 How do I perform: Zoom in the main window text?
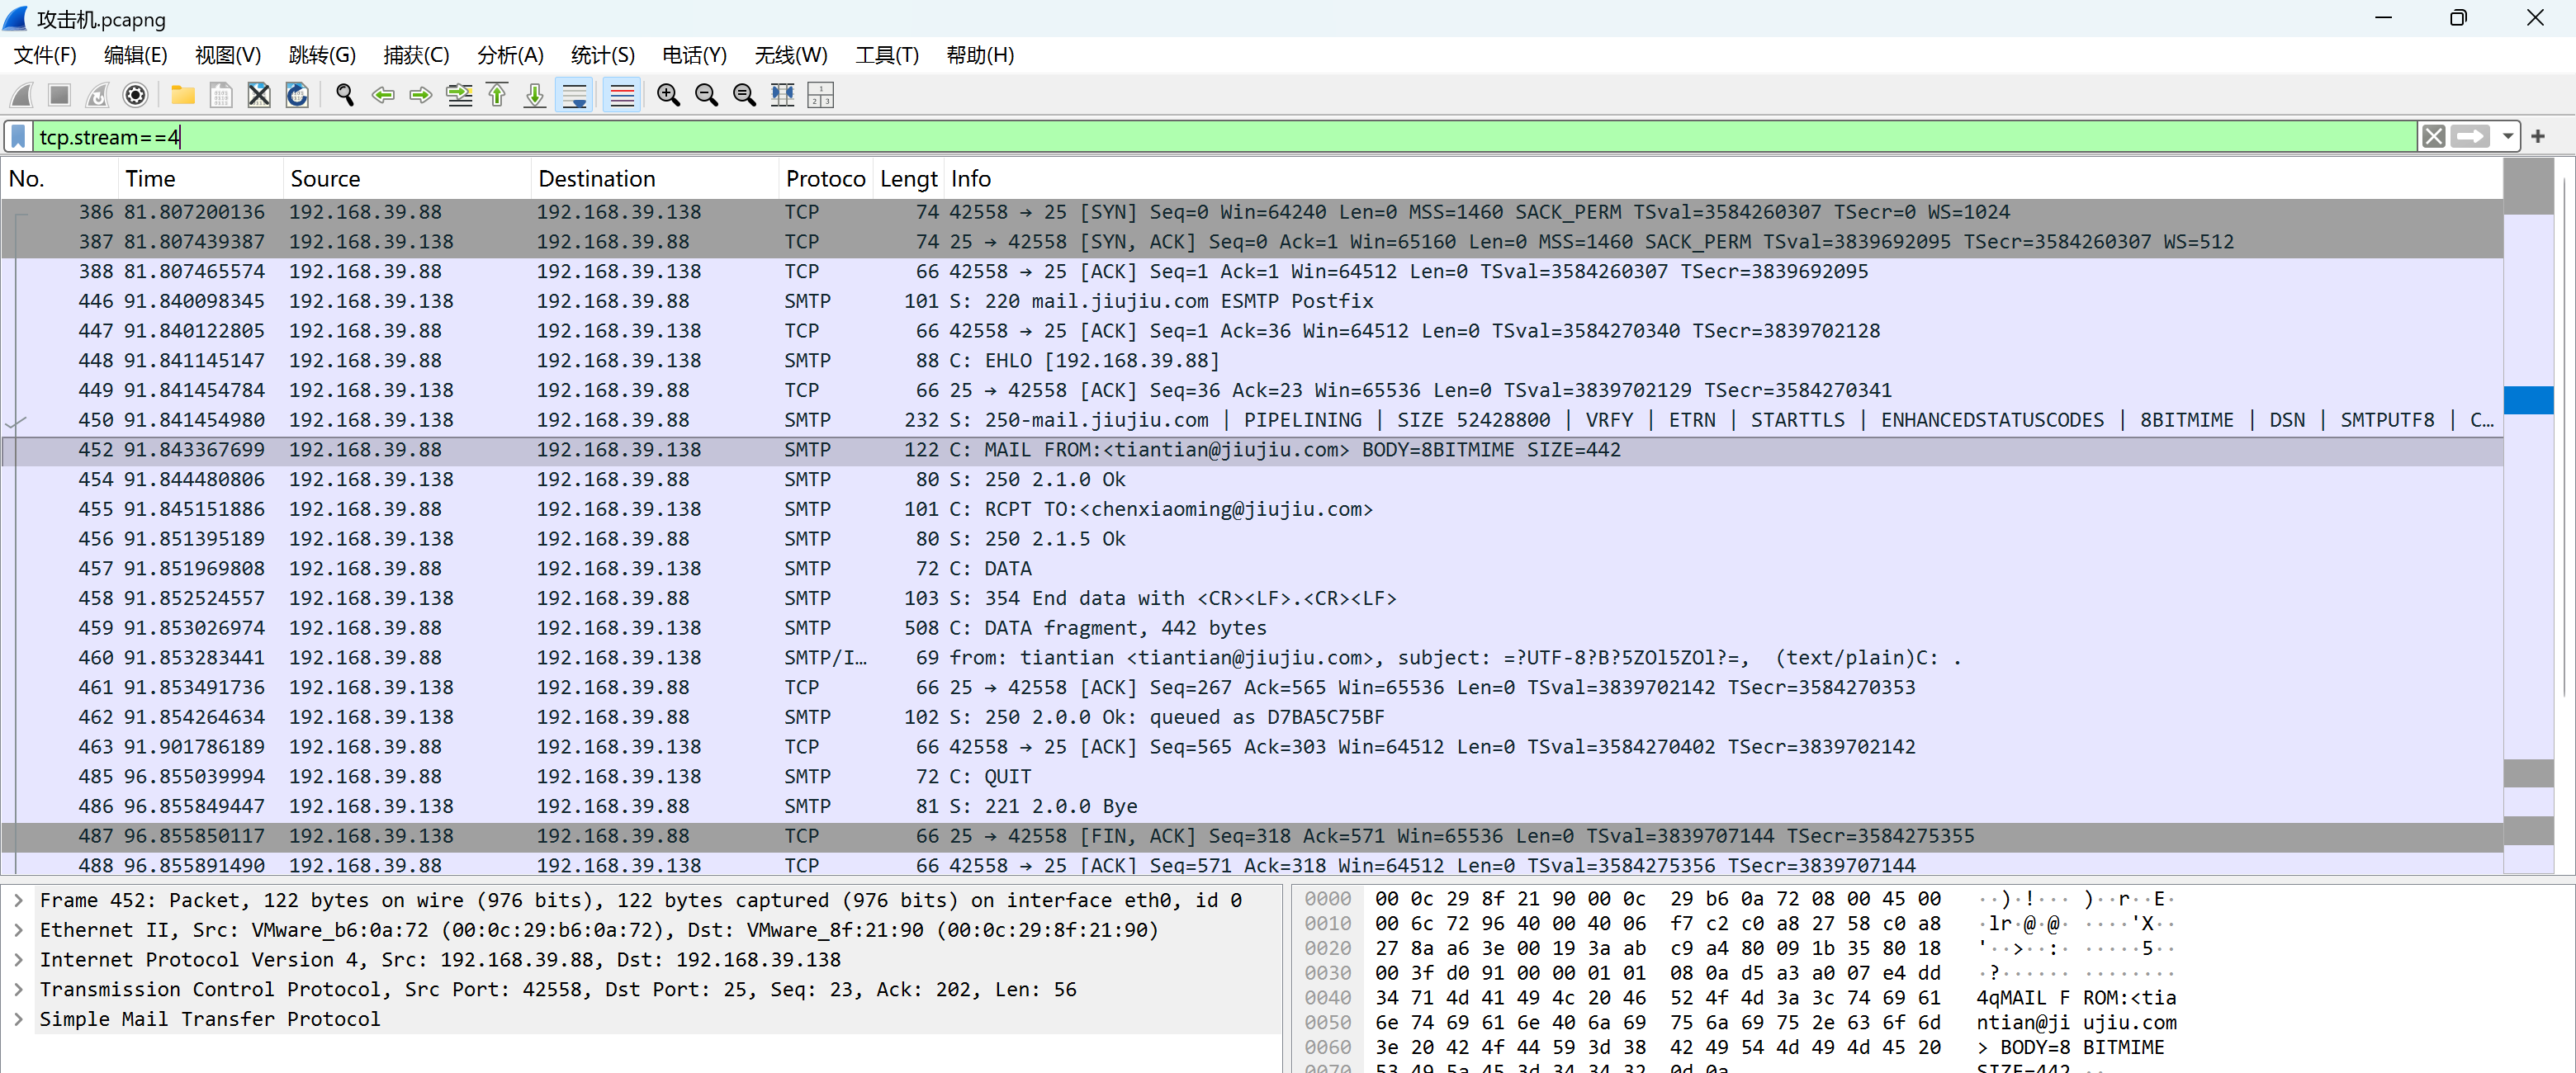[669, 95]
